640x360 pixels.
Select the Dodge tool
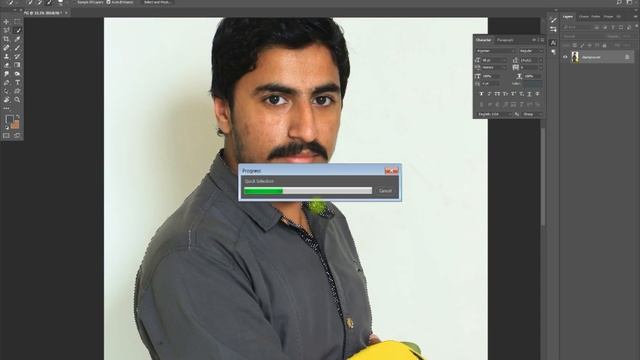click(17, 74)
